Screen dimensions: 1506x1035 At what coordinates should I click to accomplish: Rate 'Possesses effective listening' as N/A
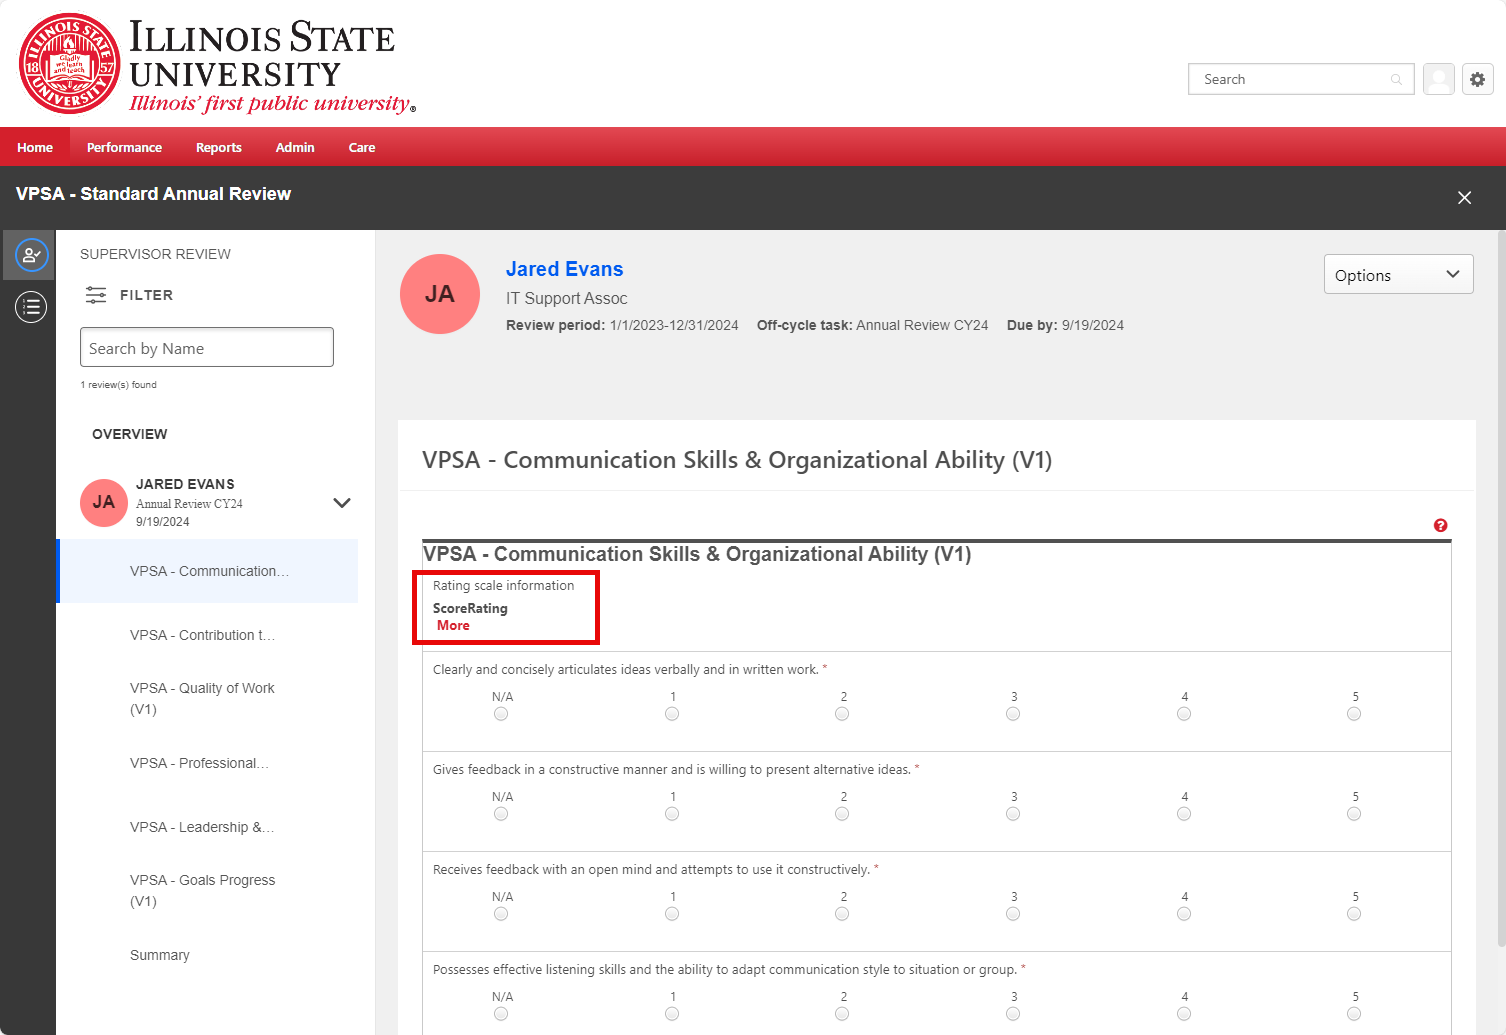(501, 1014)
